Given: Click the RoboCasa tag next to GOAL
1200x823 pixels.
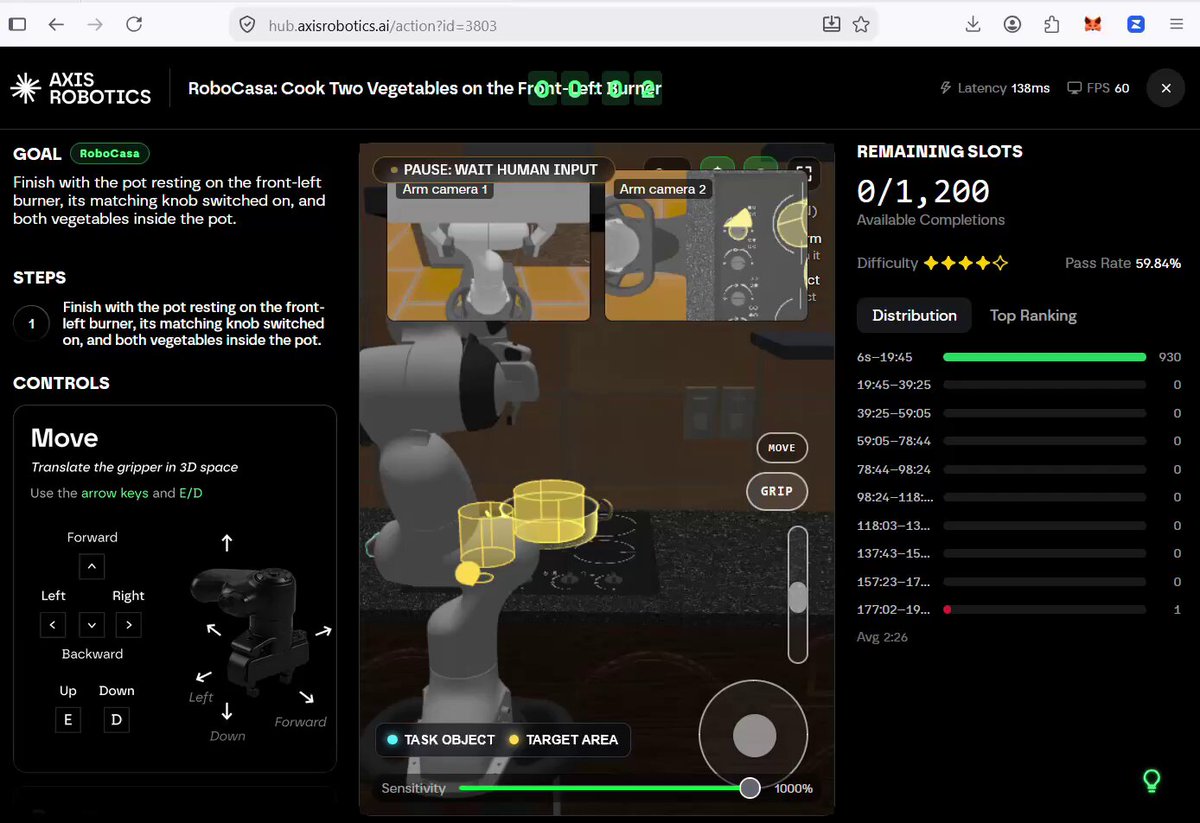Looking at the screenshot, I should tap(110, 154).
